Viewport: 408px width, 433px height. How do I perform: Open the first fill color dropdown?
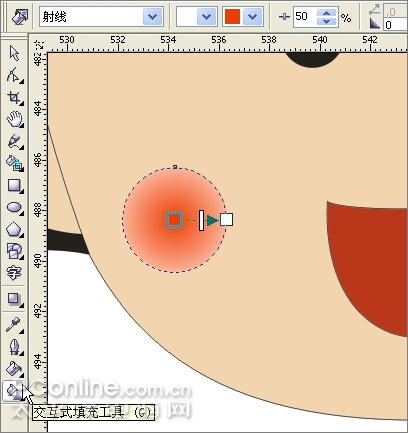point(197,16)
